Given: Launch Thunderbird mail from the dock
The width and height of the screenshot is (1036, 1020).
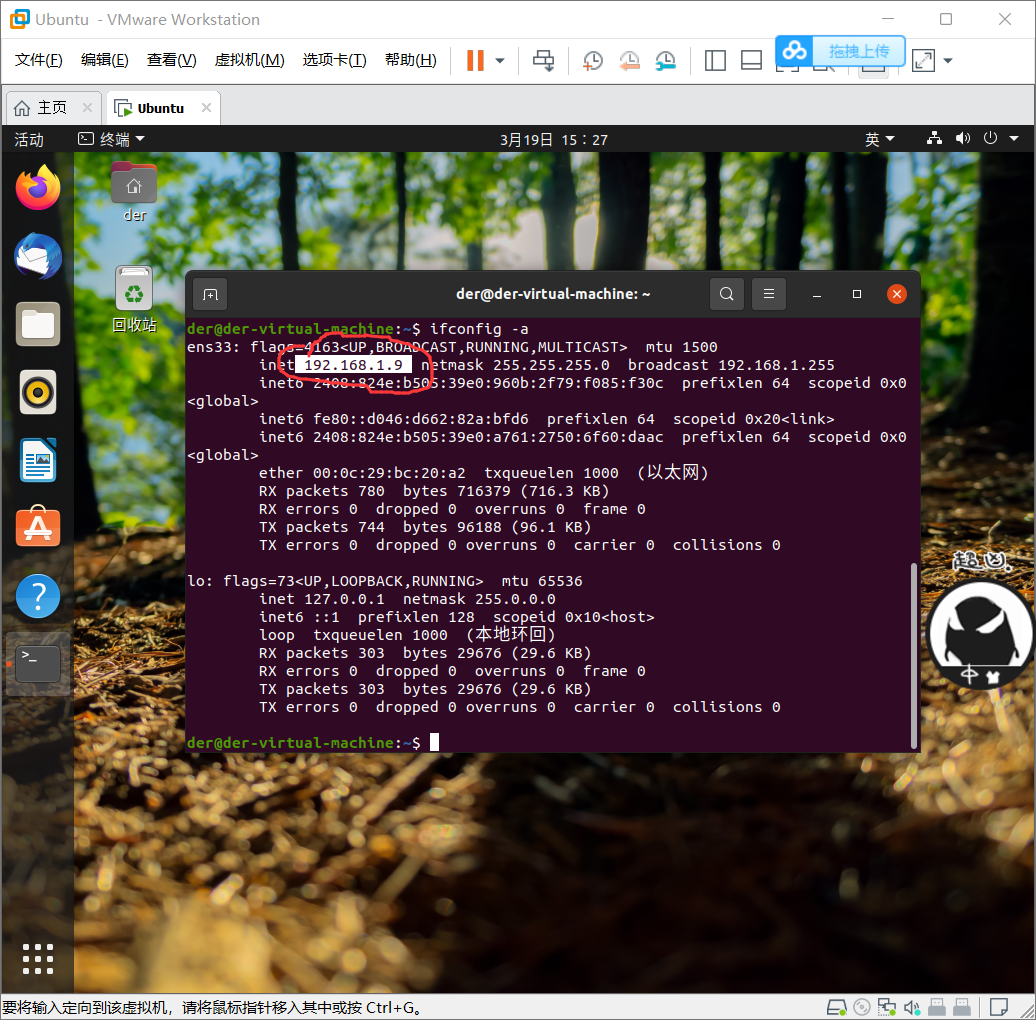Looking at the screenshot, I should 38,256.
